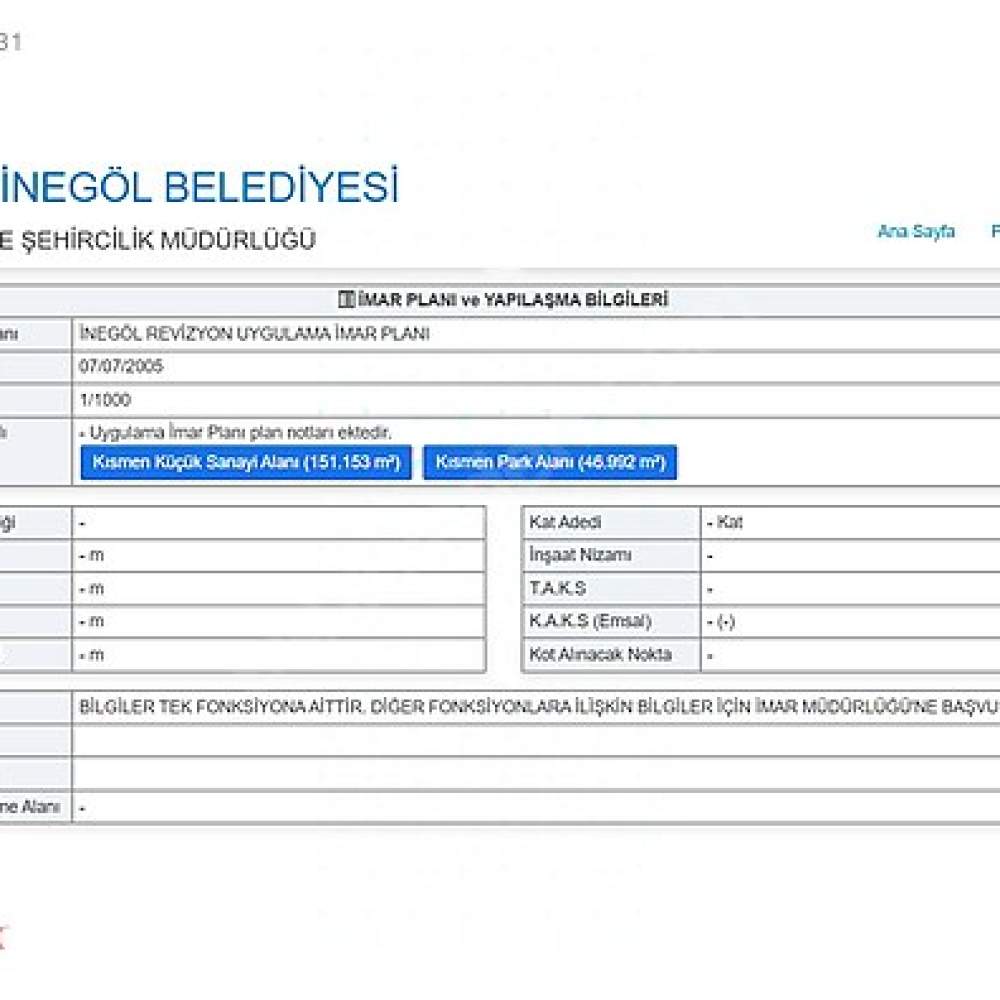Click the table icon beside İMAR PLANI header
This screenshot has height=1000, width=1000.
point(346,299)
